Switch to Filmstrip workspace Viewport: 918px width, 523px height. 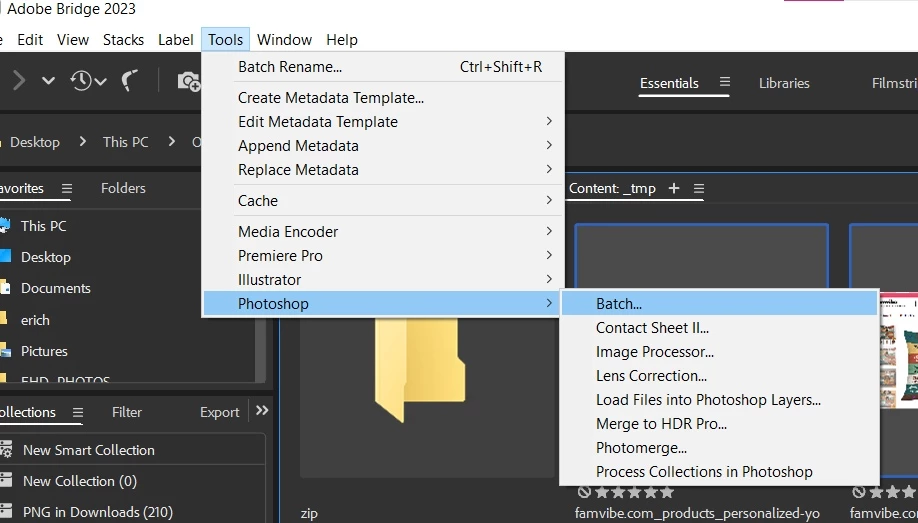coord(895,83)
